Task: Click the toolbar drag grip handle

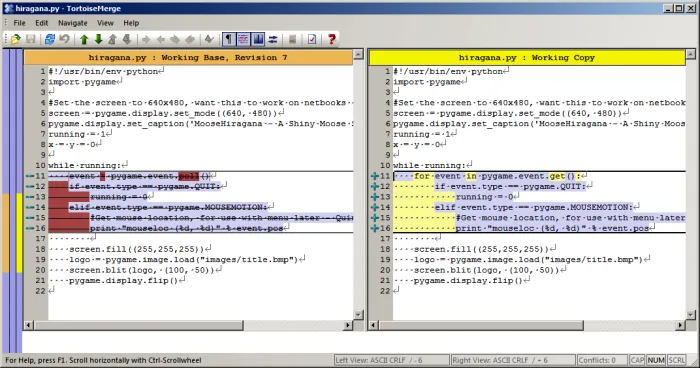Action: point(6,39)
